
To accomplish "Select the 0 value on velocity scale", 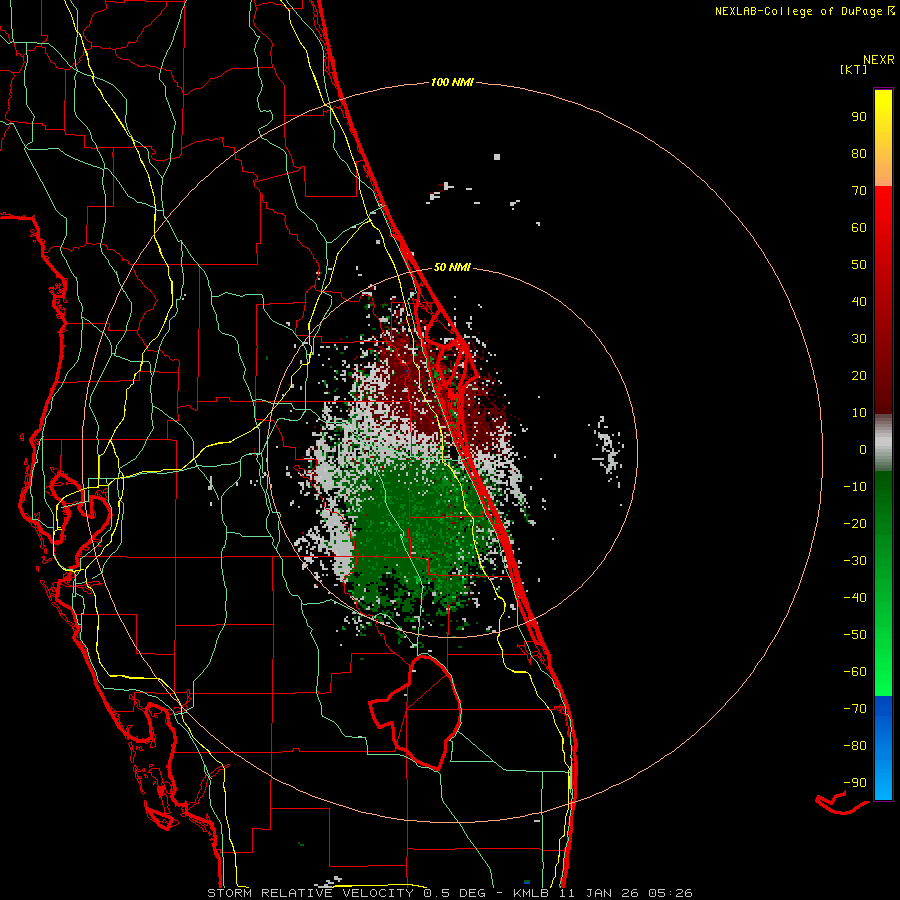I will [x=863, y=449].
